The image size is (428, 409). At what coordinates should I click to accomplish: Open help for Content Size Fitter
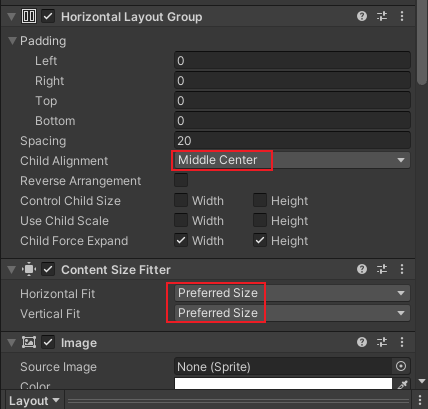[x=362, y=269]
